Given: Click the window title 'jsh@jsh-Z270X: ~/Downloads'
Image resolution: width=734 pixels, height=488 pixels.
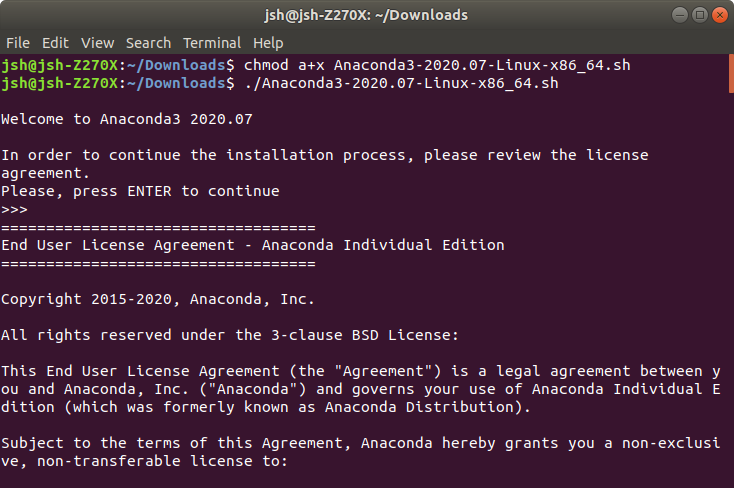Looking at the screenshot, I should [x=366, y=15].
